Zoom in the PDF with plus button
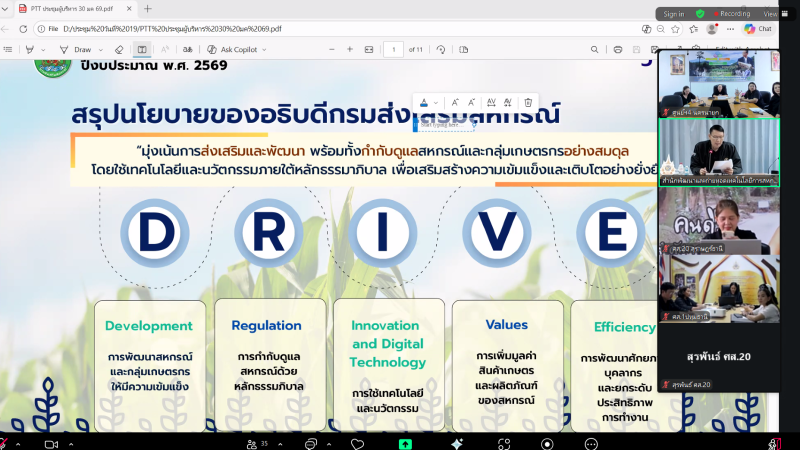Image resolution: width=800 pixels, height=450 pixels. (349, 49)
